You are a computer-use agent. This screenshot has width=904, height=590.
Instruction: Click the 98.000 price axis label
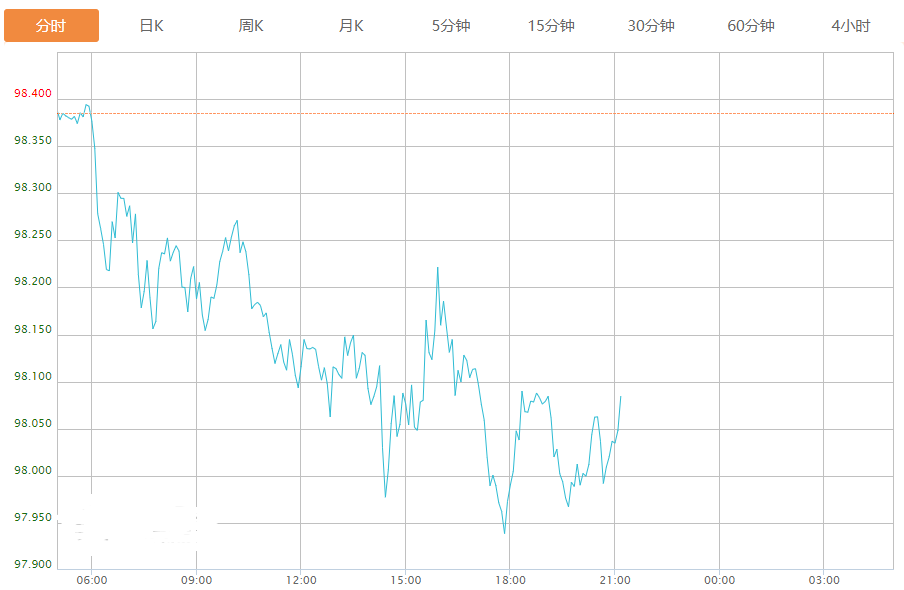point(33,470)
